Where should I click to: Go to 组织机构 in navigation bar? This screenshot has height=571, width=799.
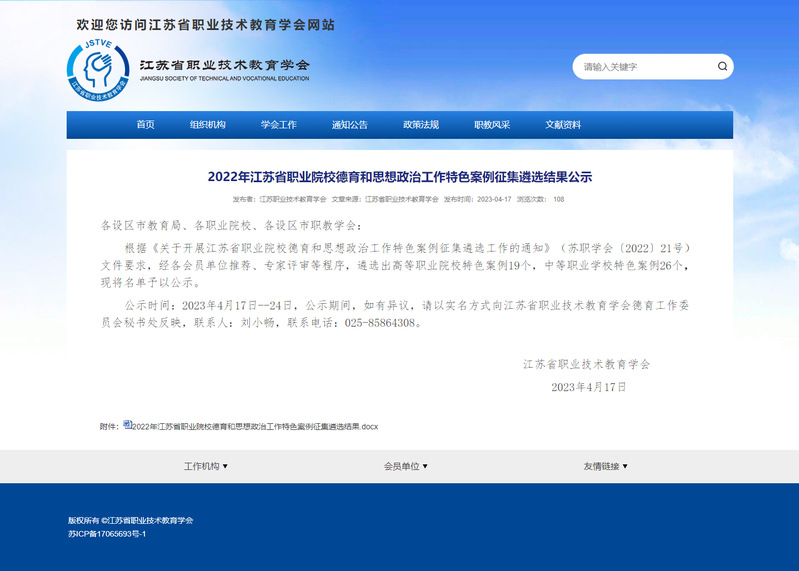(208, 125)
